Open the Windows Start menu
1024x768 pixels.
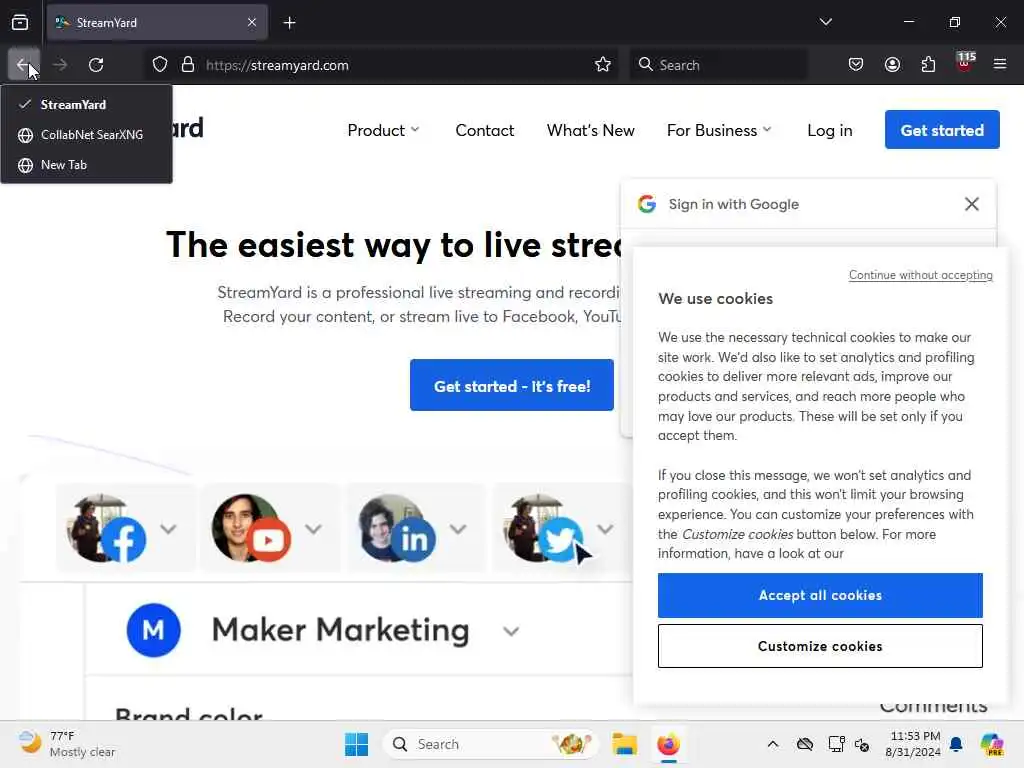pos(357,744)
